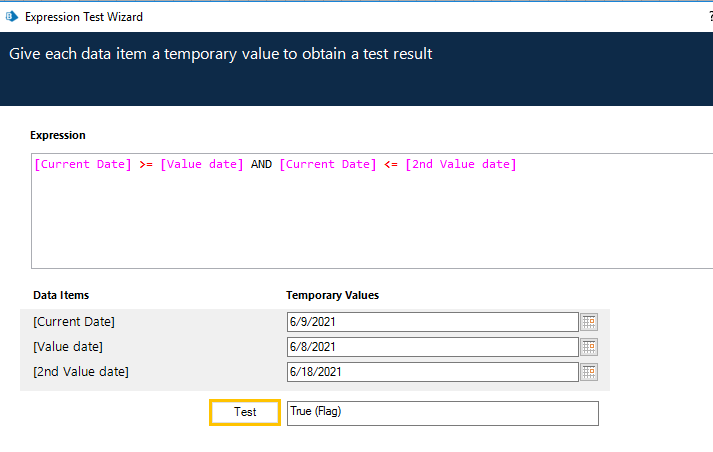Click the True (Flag) result box
This screenshot has width=713, height=452.
click(x=442, y=413)
